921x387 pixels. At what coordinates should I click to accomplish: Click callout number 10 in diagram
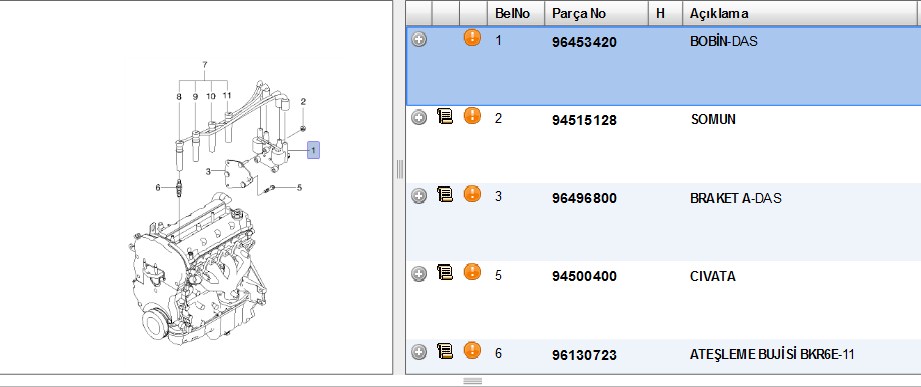click(x=211, y=96)
